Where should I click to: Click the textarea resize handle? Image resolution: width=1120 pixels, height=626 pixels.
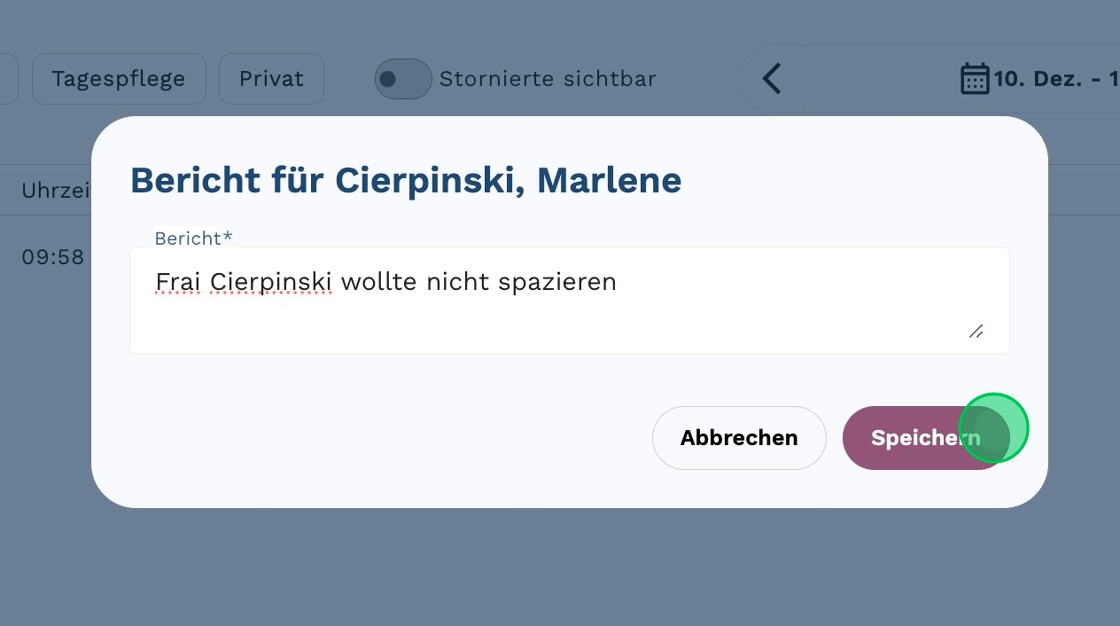tap(976, 331)
